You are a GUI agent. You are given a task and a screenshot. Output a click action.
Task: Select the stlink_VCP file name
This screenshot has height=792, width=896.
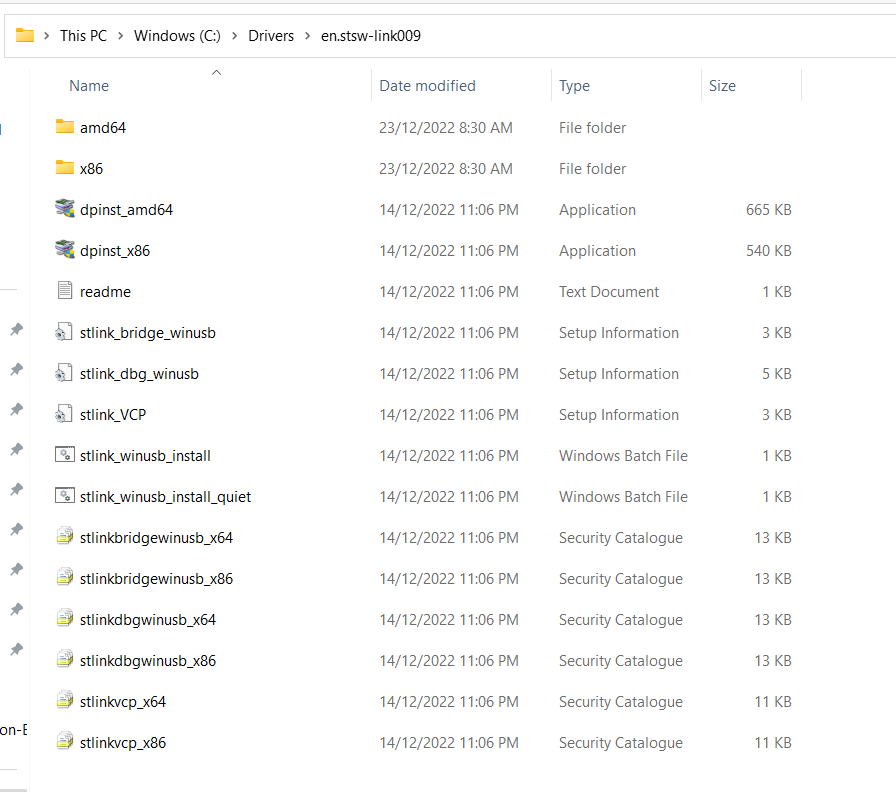click(x=113, y=414)
